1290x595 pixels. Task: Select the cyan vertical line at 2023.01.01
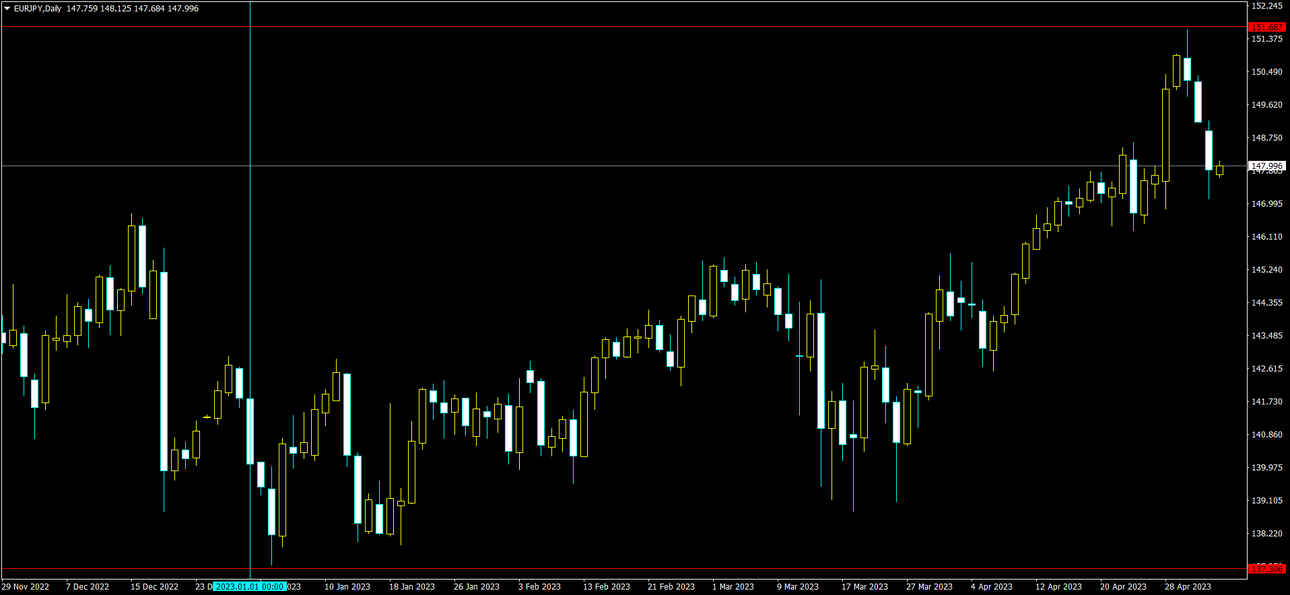pyautogui.click(x=249, y=290)
